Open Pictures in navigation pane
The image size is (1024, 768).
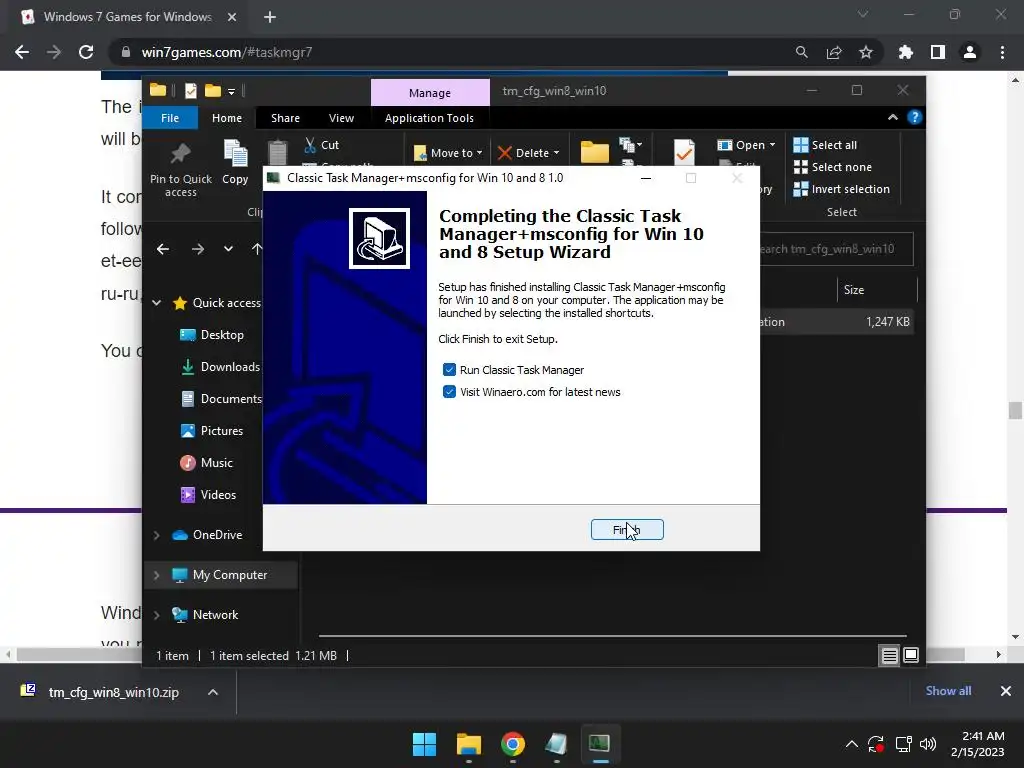click(212, 431)
